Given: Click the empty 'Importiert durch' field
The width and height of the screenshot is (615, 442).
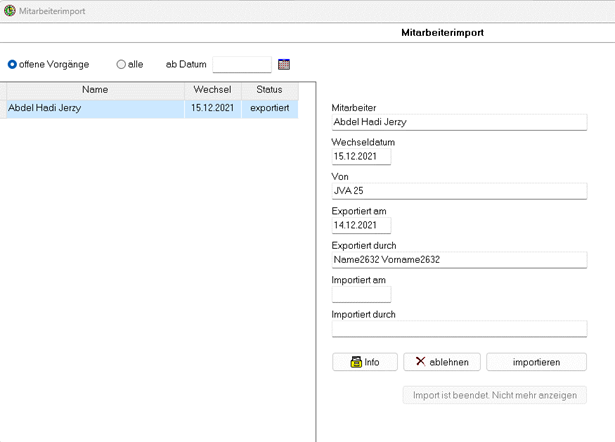Looking at the screenshot, I should pos(459,329).
